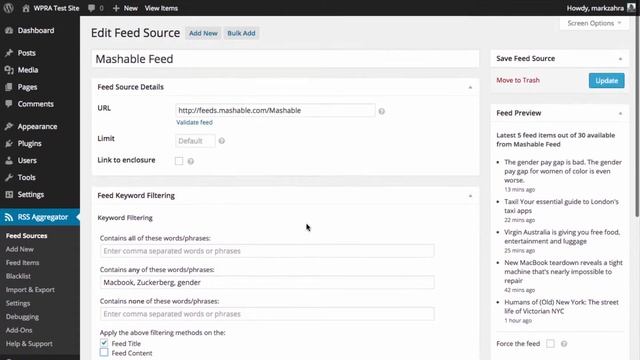Open the WPRA Test Site home icon
640x360 pixels.
(26, 8)
